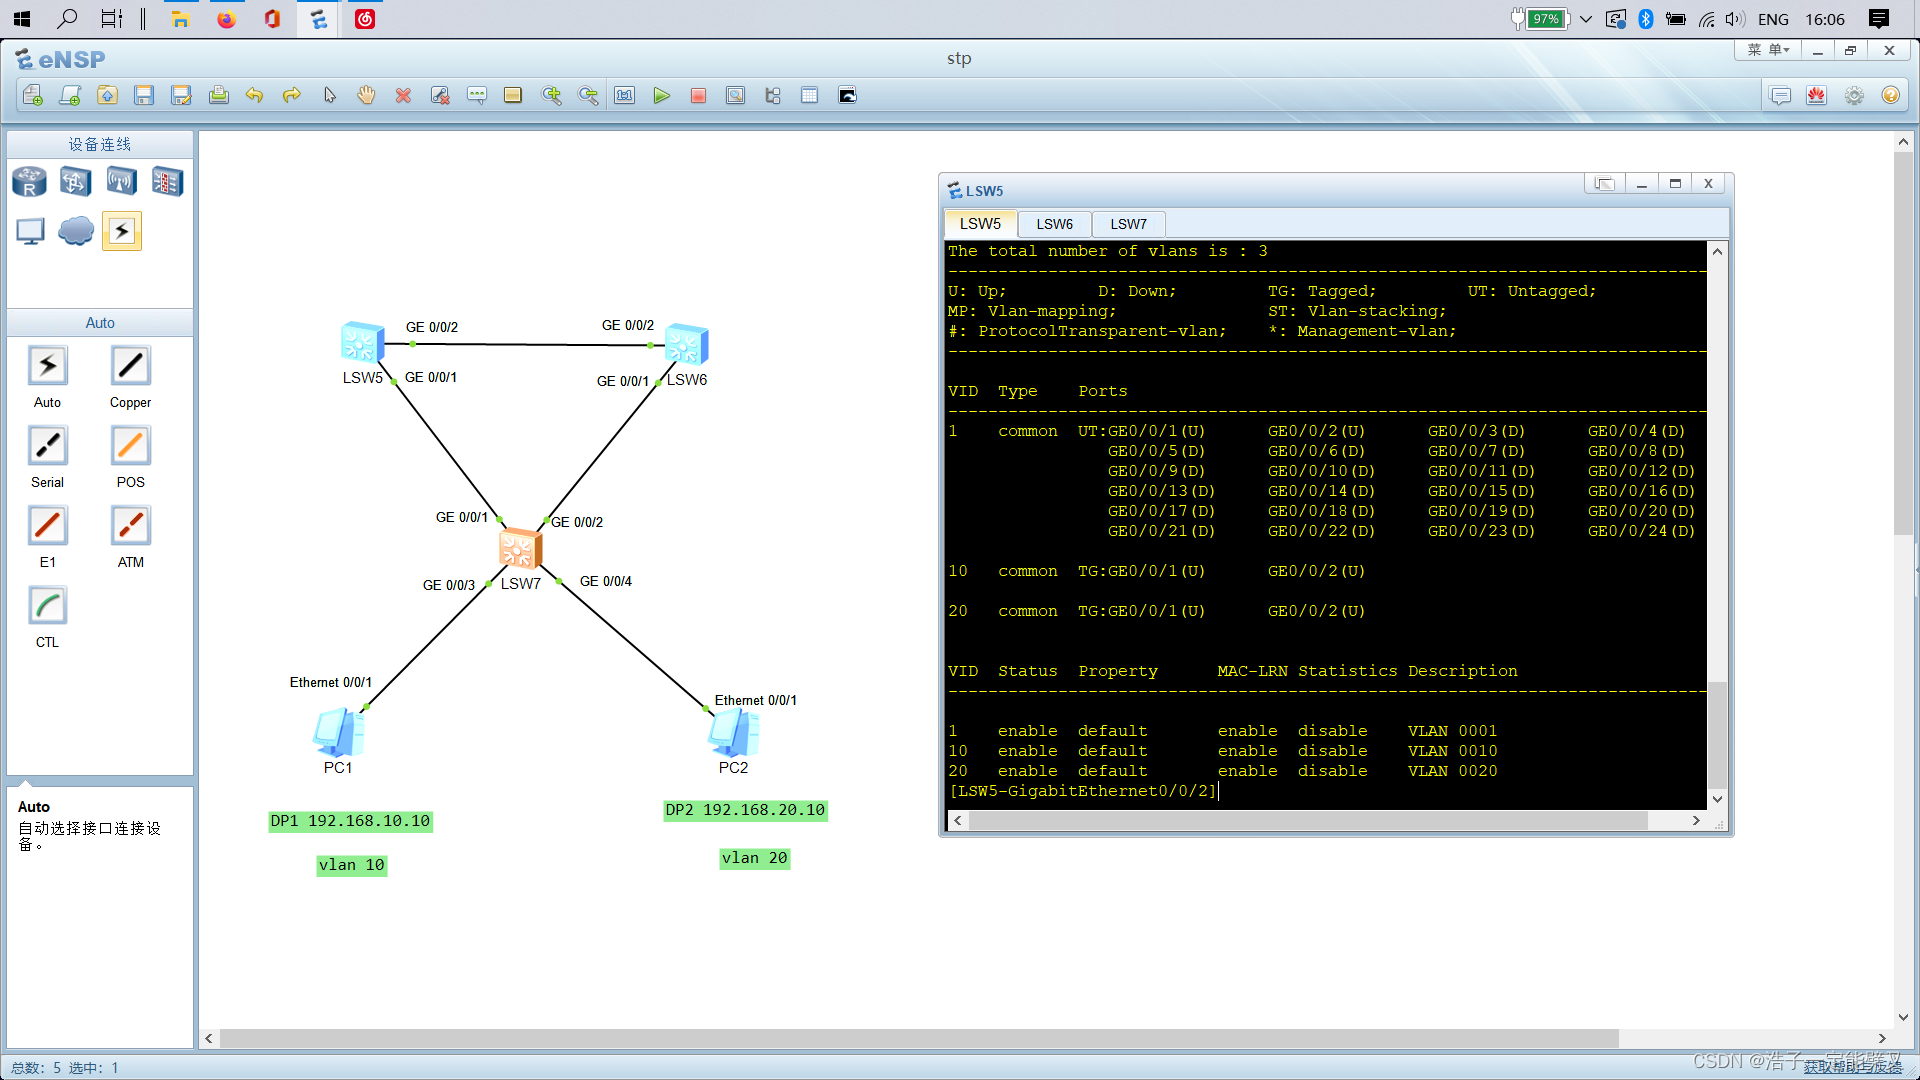Select the WLAN device category icon

(x=121, y=182)
